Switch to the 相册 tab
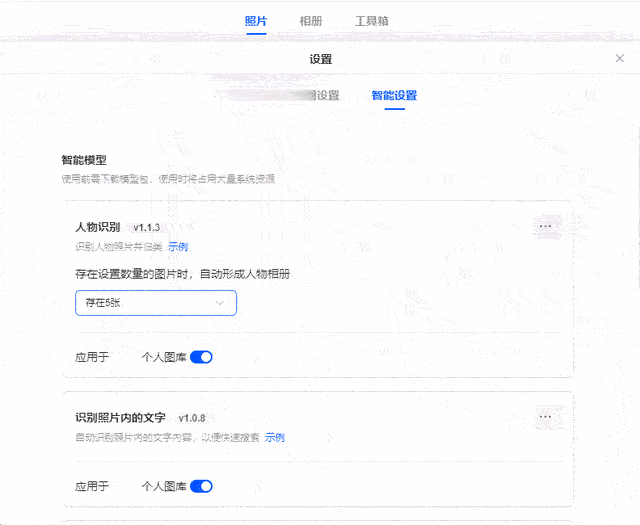This screenshot has height=525, width=640. click(311, 21)
